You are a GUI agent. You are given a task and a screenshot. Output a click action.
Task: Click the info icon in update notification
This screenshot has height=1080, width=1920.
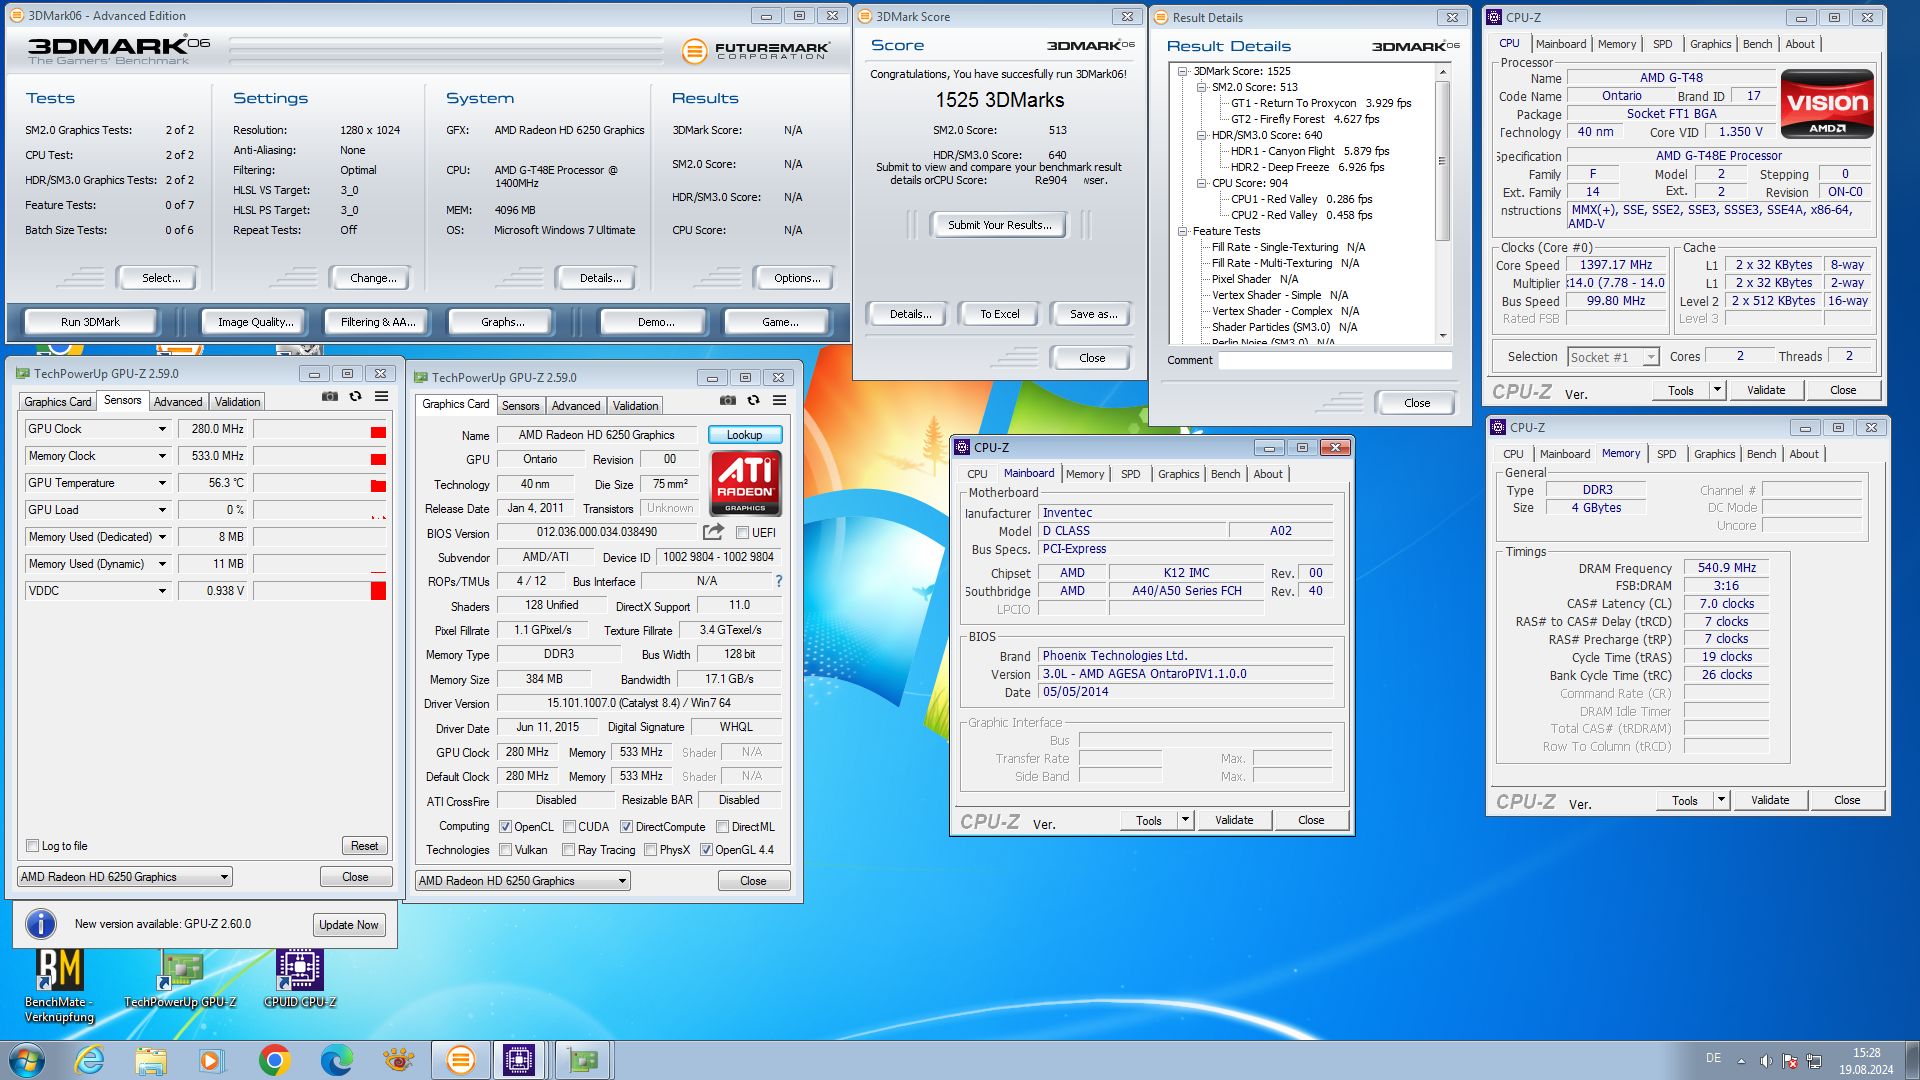pyautogui.click(x=40, y=923)
